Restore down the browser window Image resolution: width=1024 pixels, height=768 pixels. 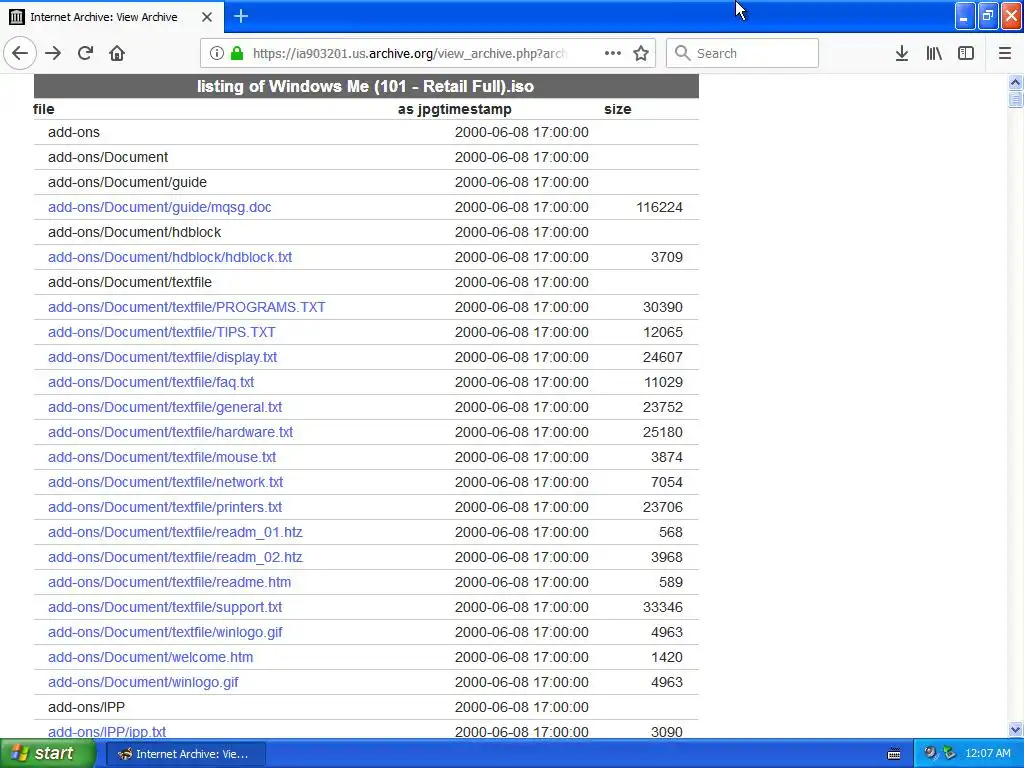click(x=988, y=16)
